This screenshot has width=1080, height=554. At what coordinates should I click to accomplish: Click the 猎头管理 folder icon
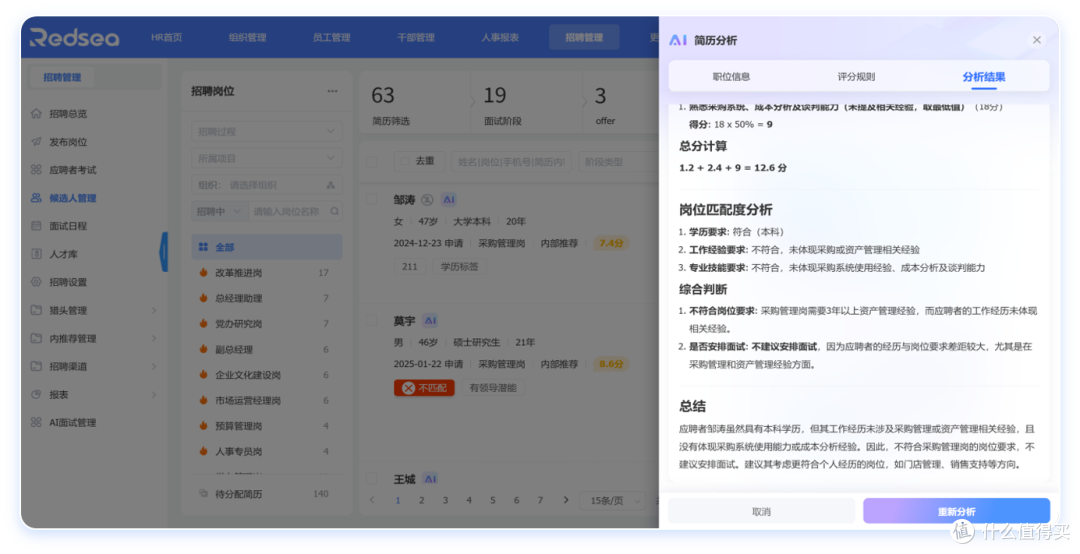pyautogui.click(x=37, y=310)
